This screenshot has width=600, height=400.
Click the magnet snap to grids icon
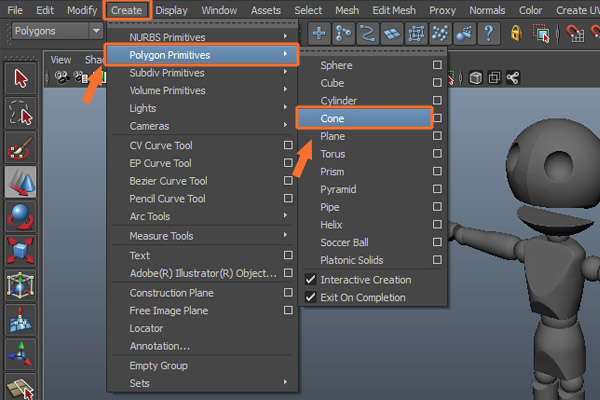click(x=575, y=33)
